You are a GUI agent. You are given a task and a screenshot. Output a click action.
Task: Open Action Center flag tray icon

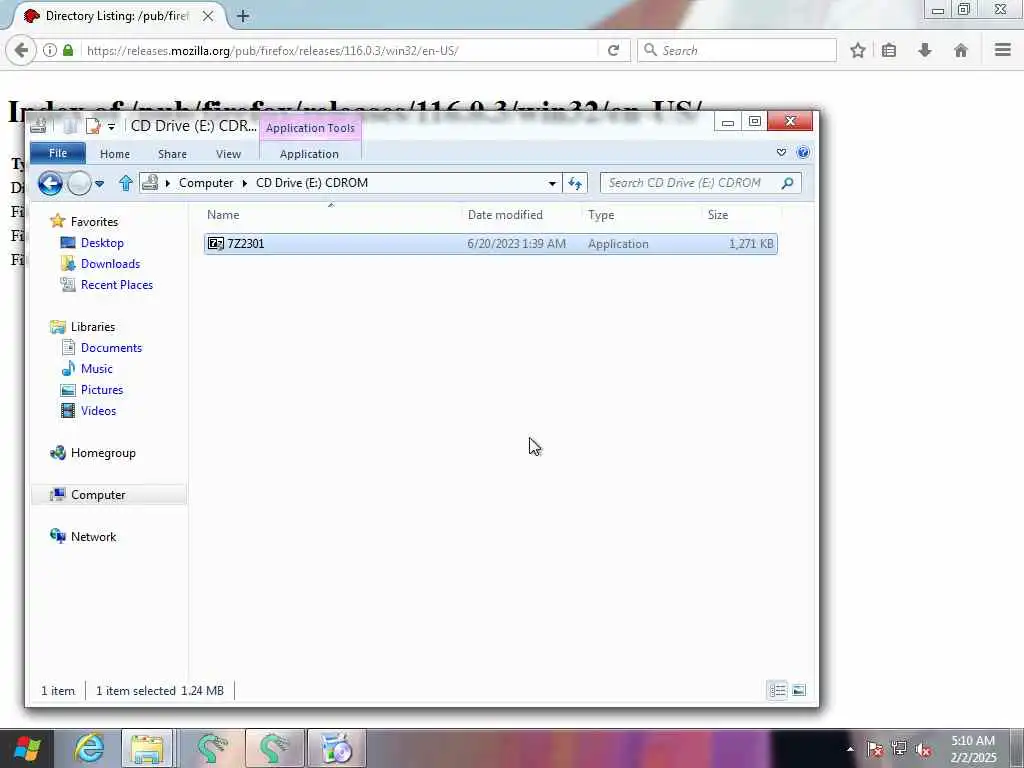point(874,750)
